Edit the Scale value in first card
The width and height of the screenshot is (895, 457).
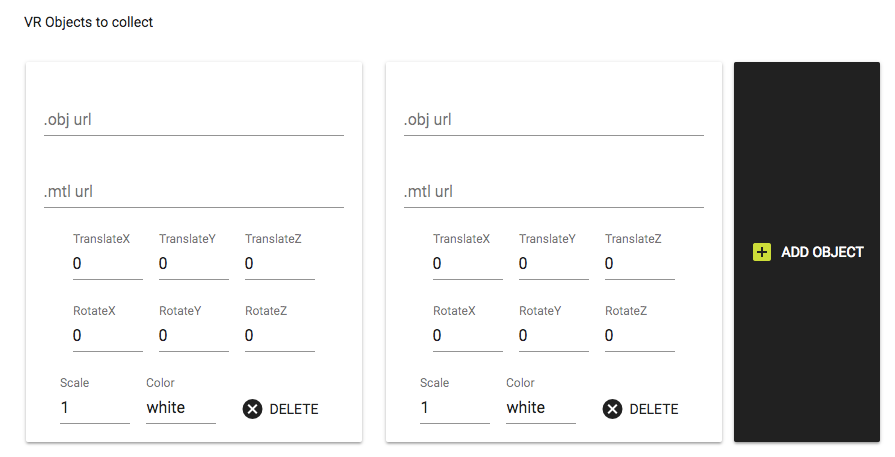click(94, 408)
